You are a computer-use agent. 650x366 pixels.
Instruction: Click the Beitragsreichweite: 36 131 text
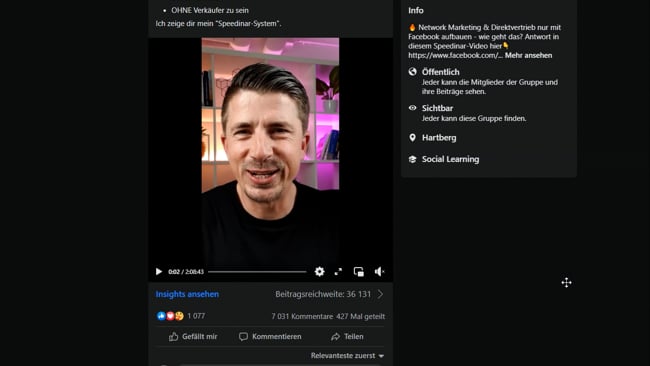(x=323, y=294)
